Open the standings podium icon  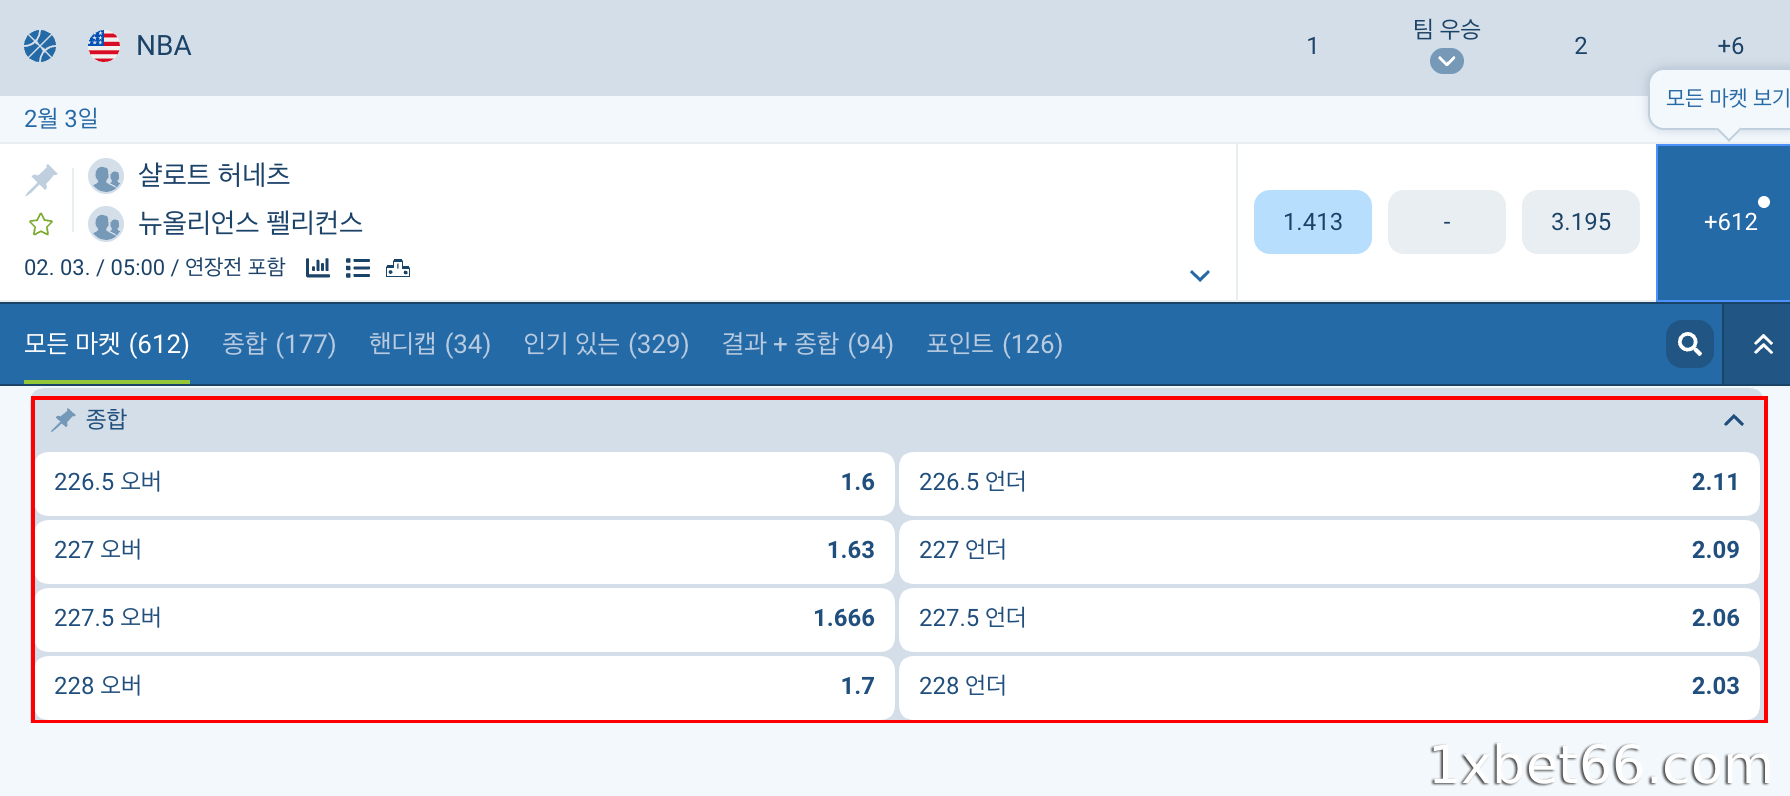[398, 268]
